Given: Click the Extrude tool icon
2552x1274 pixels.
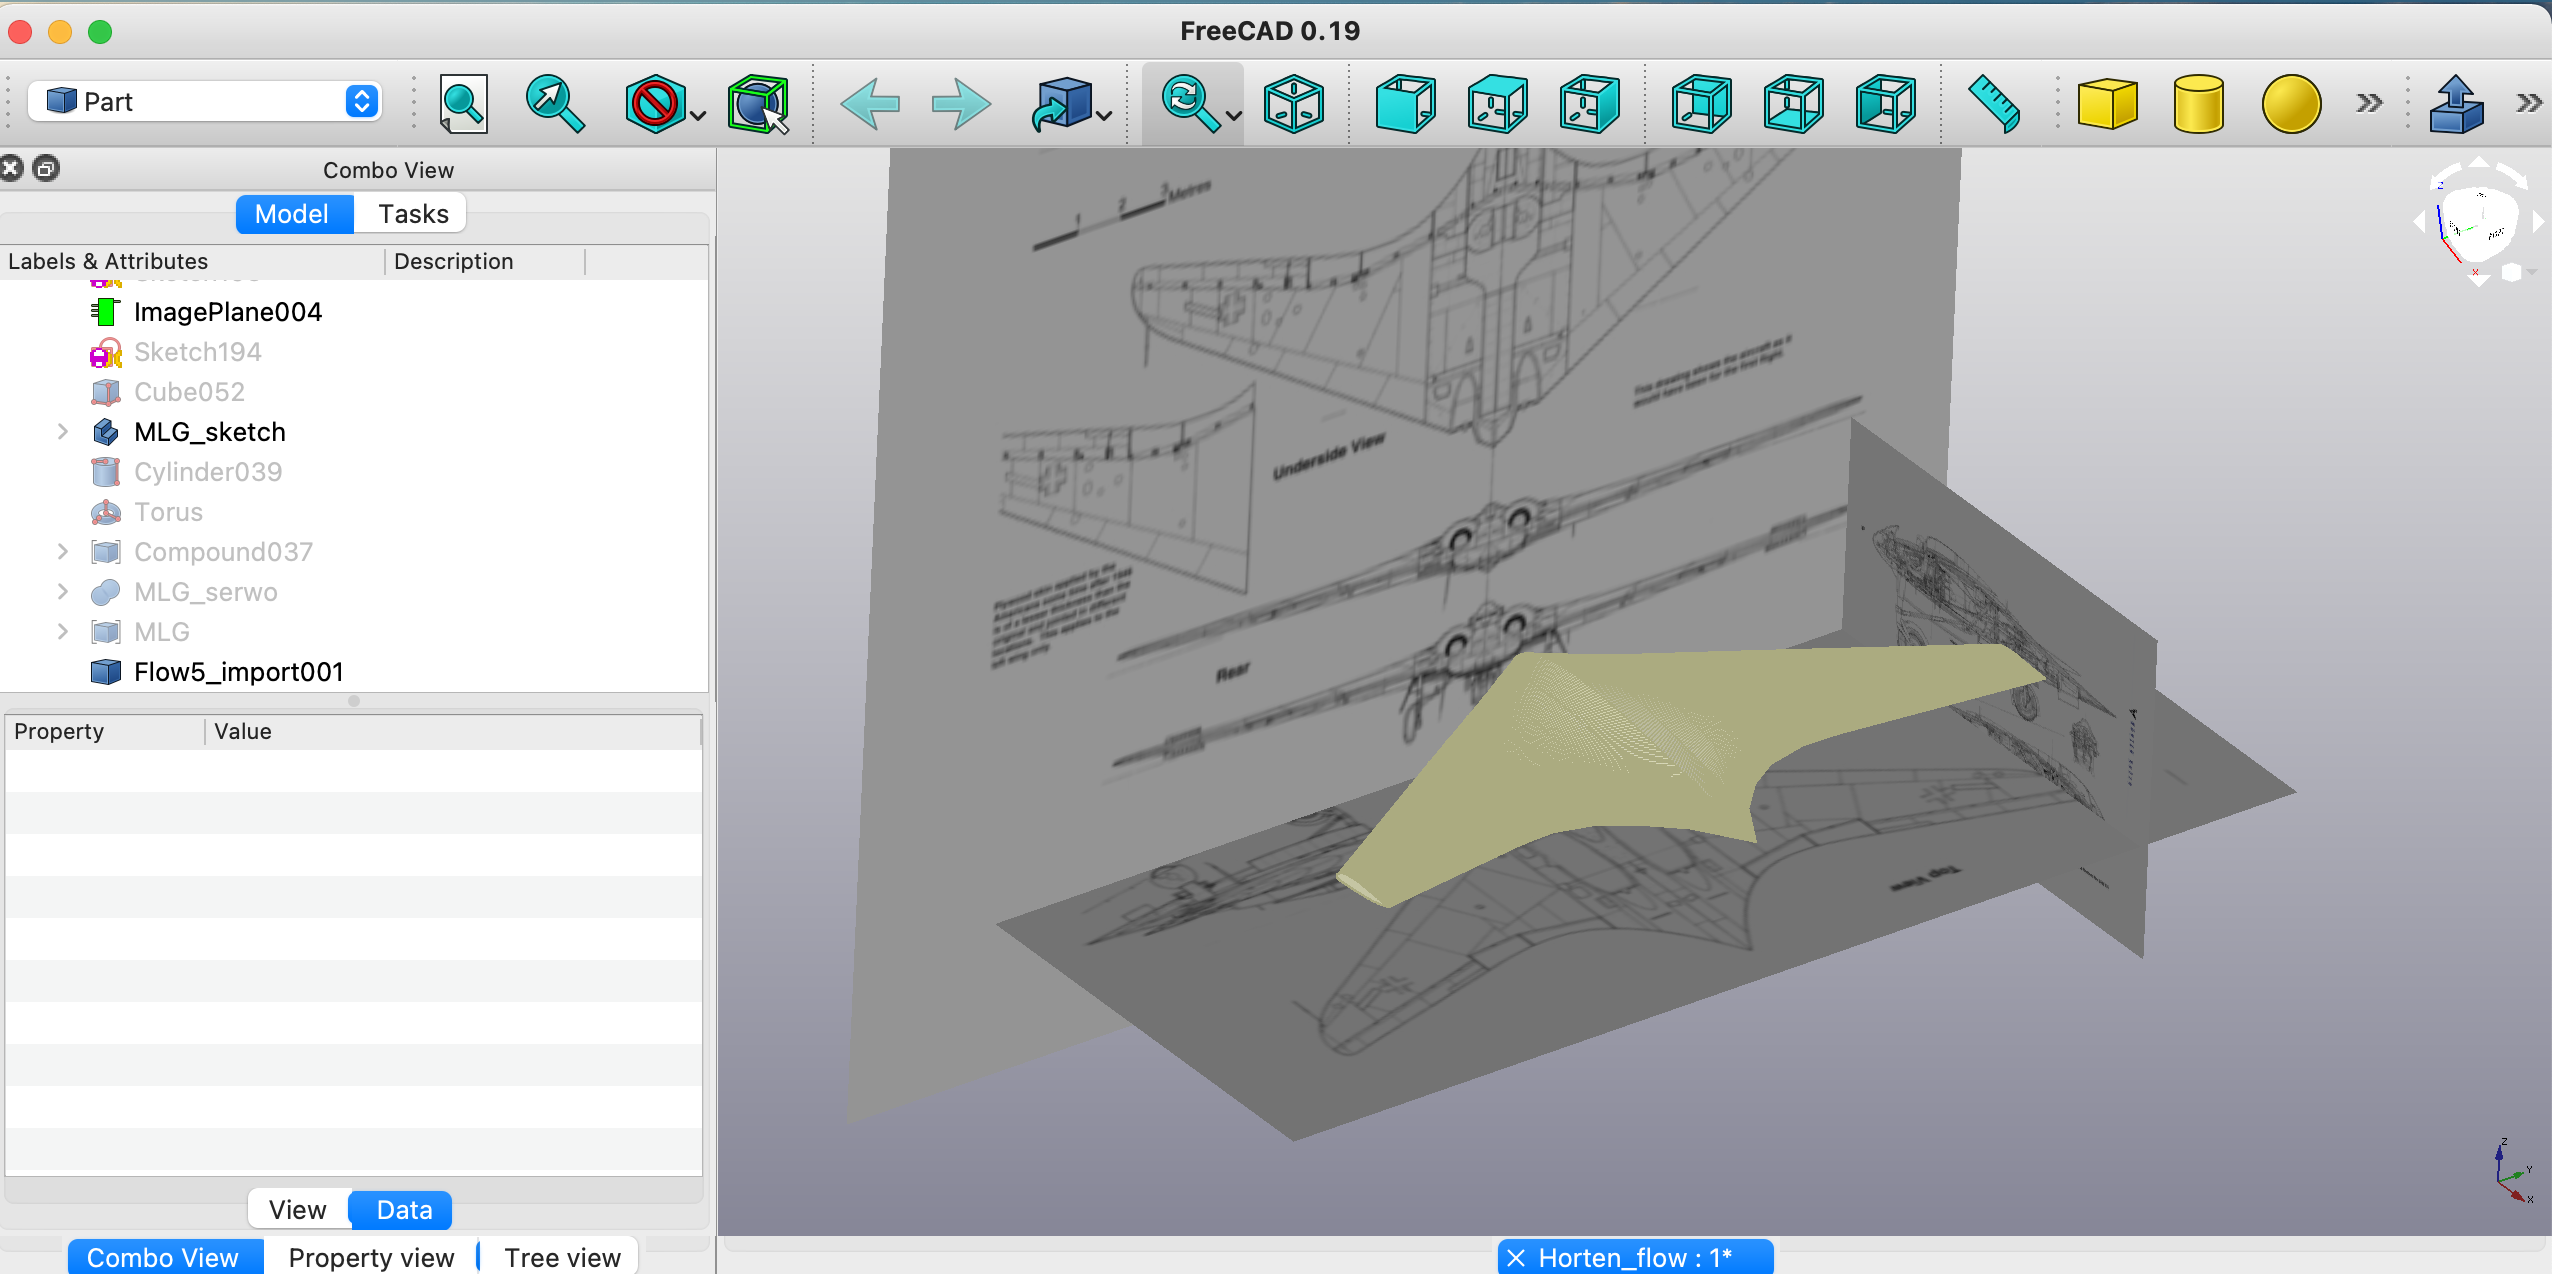Looking at the screenshot, I should click(x=2456, y=104).
